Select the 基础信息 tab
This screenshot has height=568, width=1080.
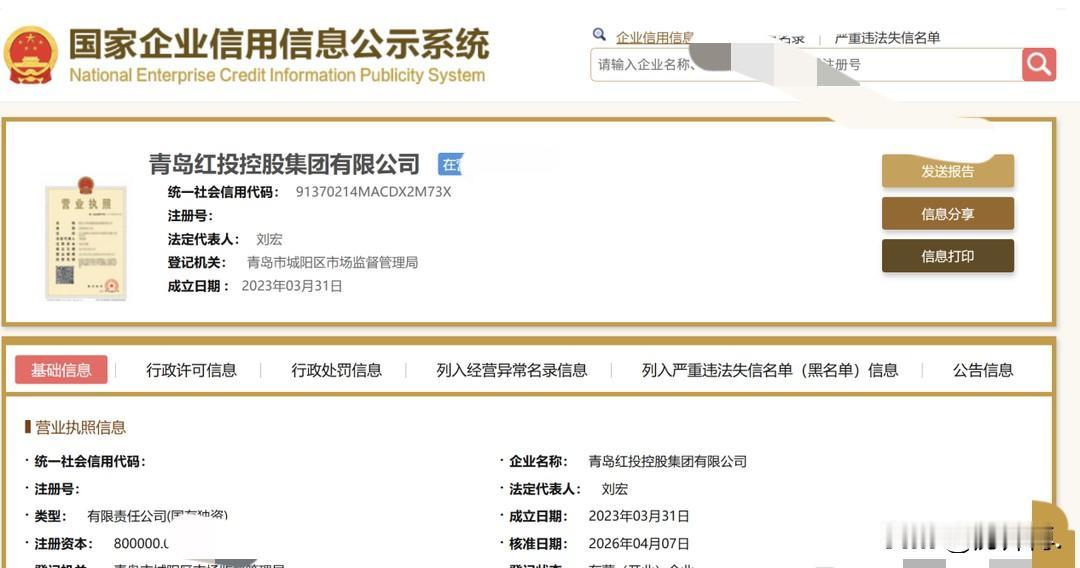(61, 370)
